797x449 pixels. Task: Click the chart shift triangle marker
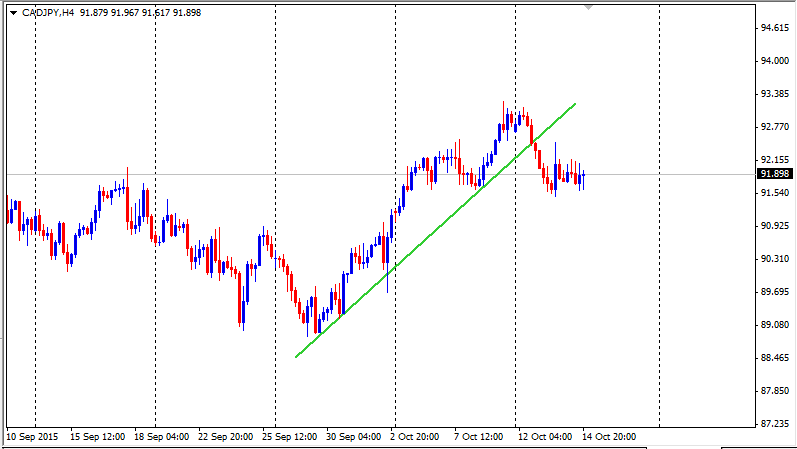tap(588, 8)
